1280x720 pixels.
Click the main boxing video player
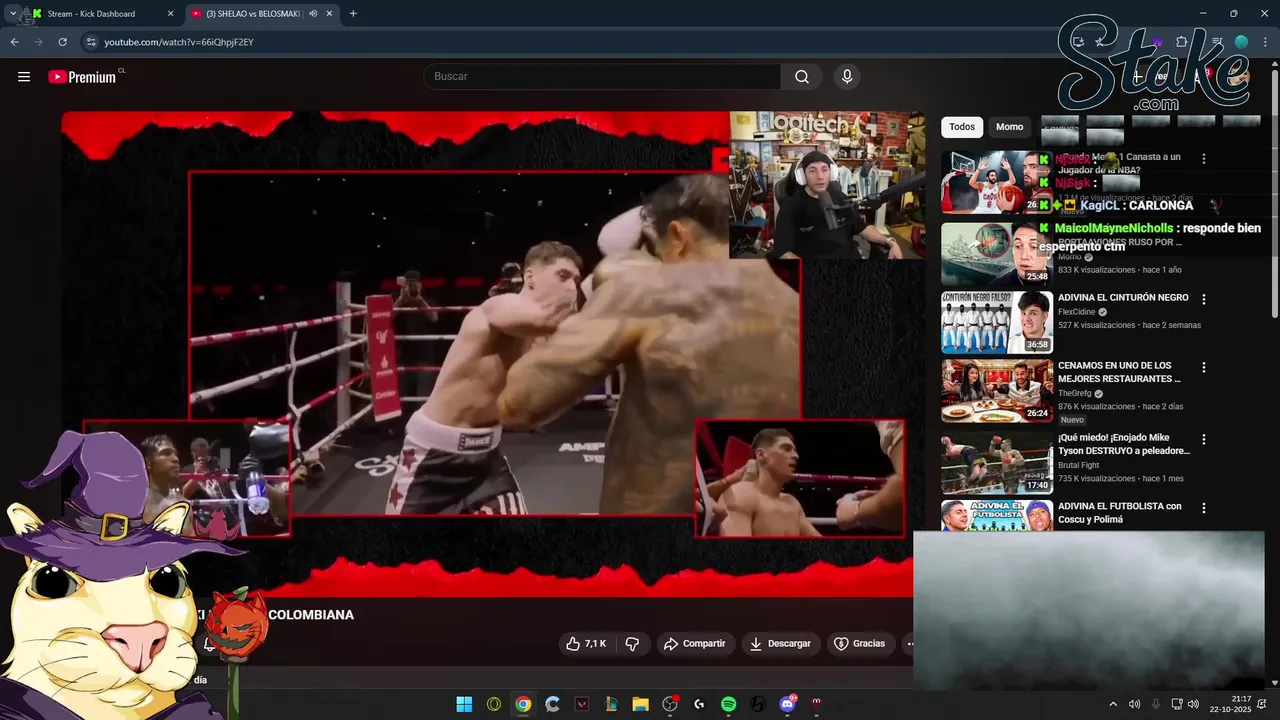[493, 353]
